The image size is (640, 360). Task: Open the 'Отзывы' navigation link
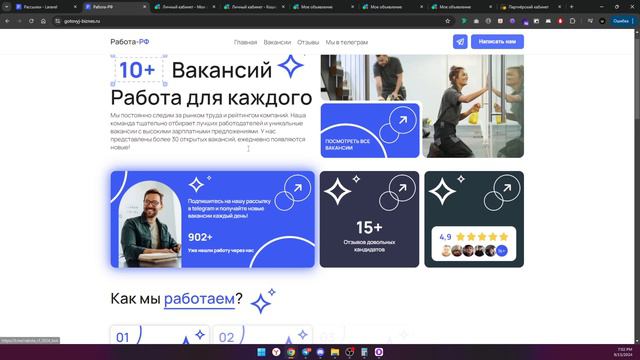pyautogui.click(x=308, y=42)
